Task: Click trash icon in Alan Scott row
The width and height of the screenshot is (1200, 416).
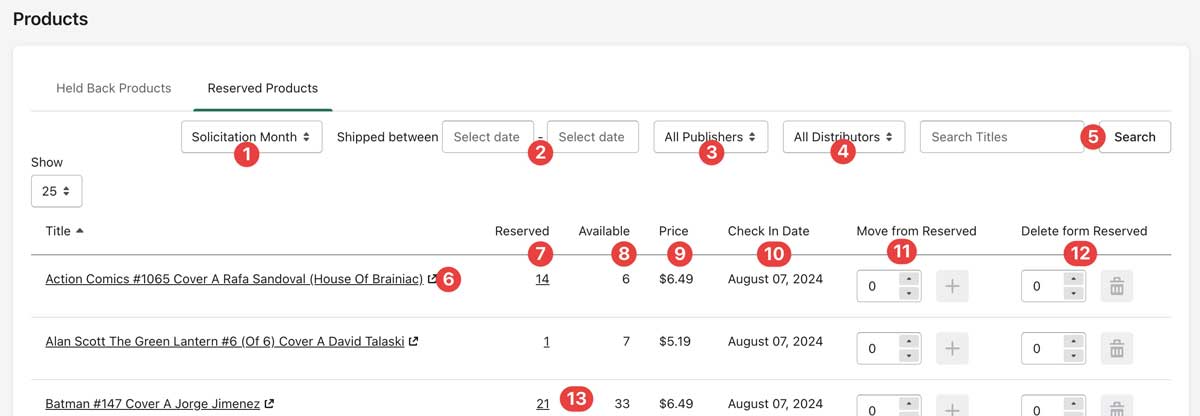Action: [x=1117, y=349]
